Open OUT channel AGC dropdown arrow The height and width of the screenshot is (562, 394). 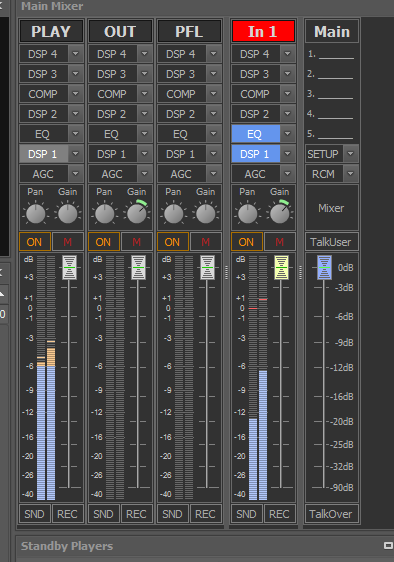click(144, 174)
